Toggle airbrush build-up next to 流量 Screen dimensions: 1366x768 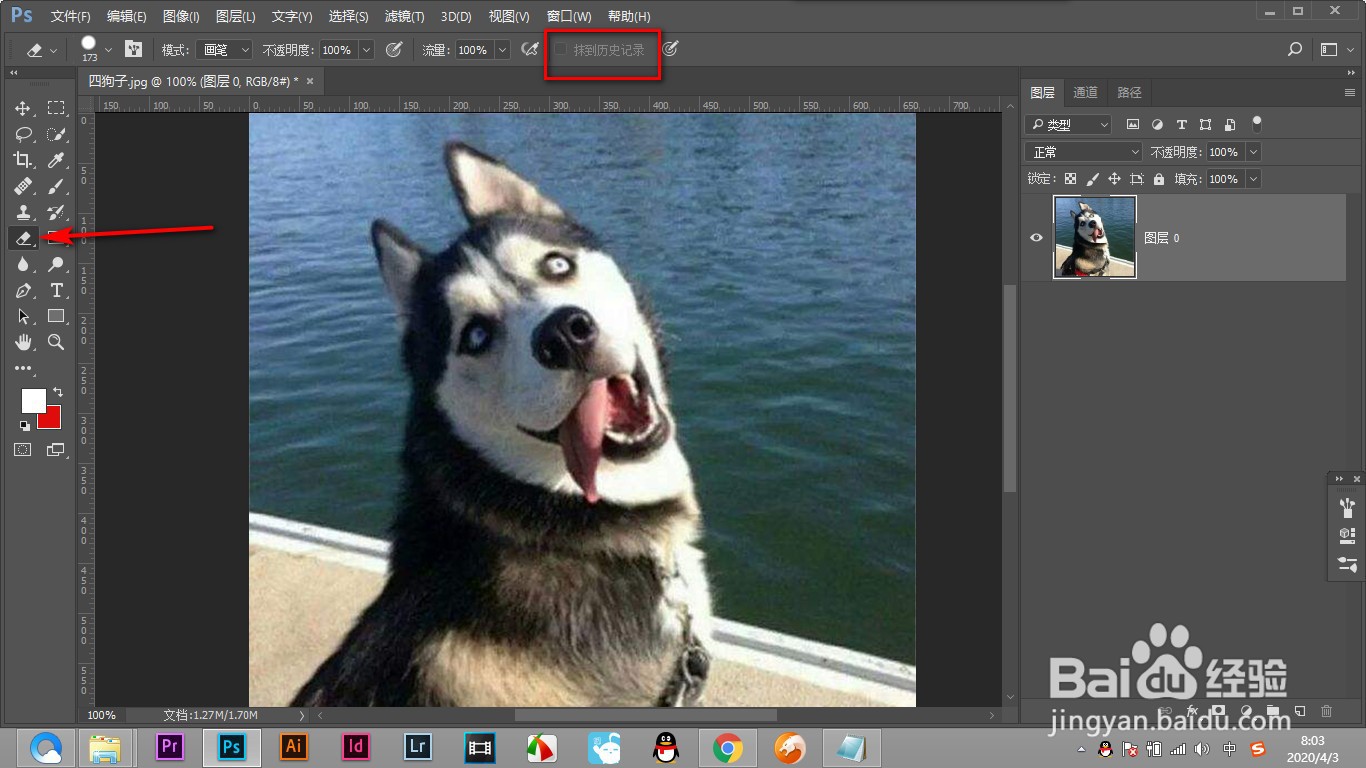(x=531, y=49)
